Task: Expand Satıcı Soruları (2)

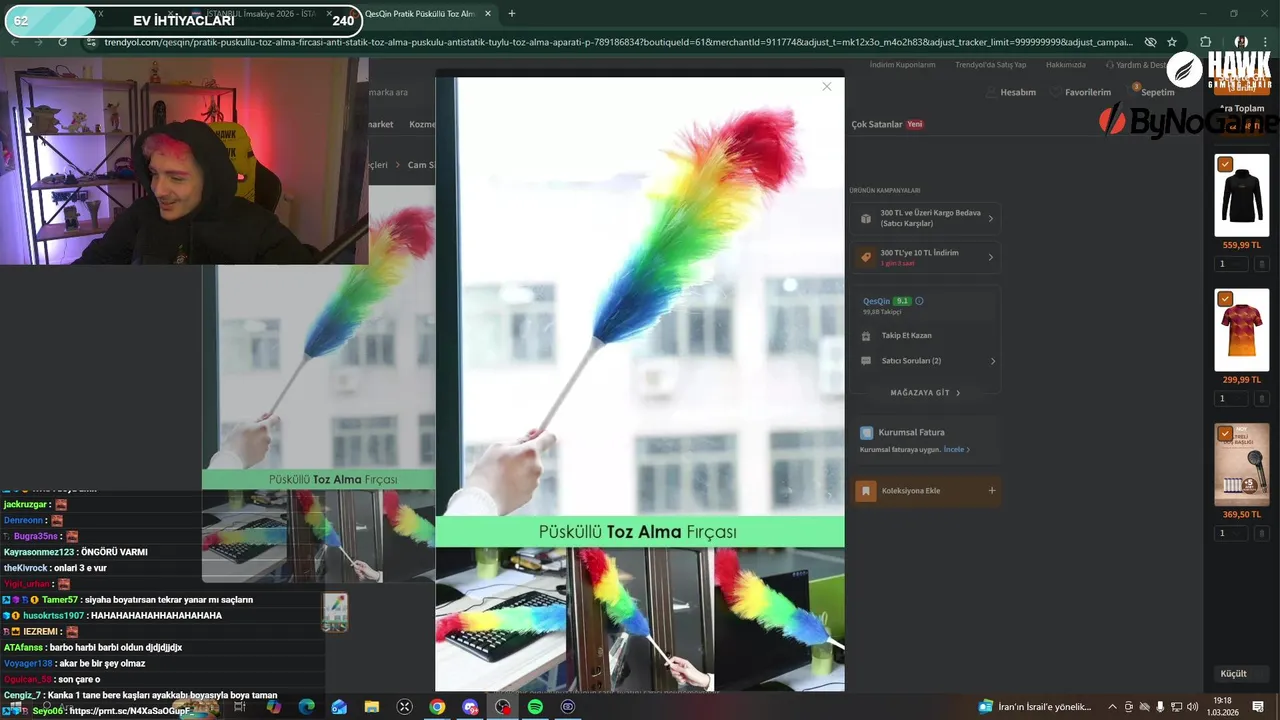Action: pos(927,361)
